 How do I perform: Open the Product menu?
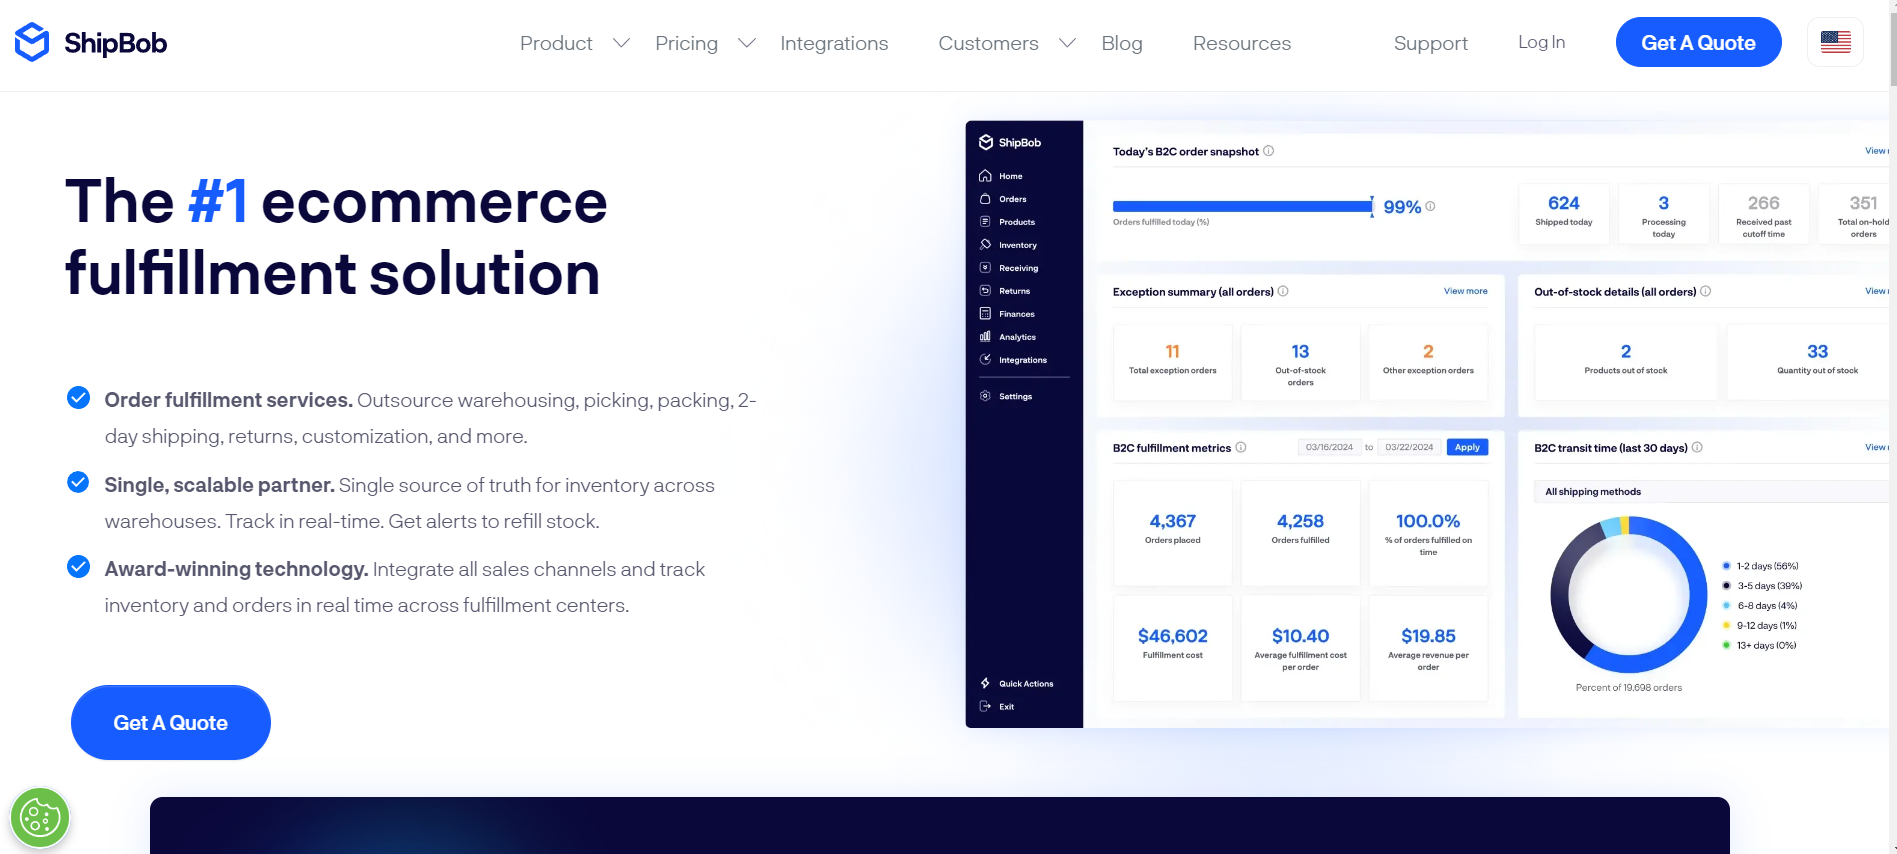pos(556,43)
